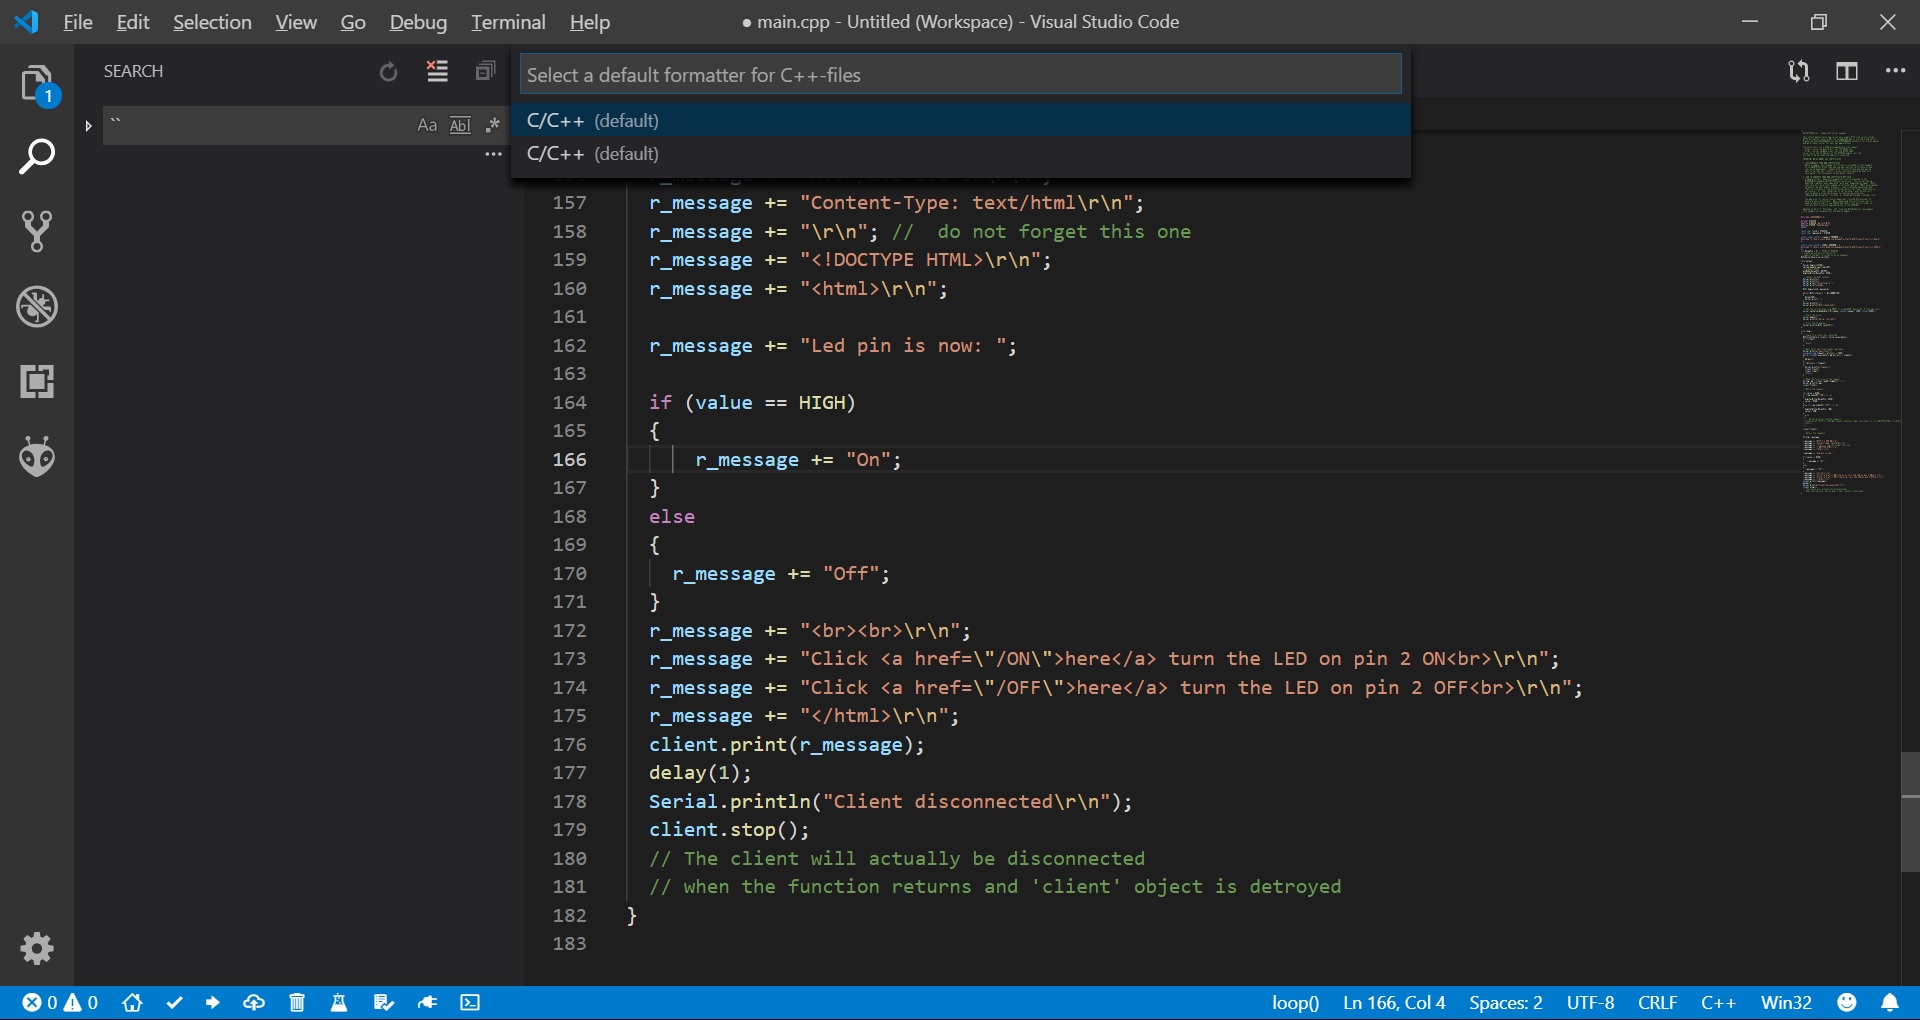Select highlighted C/C++ (default) formatter option

(960, 120)
